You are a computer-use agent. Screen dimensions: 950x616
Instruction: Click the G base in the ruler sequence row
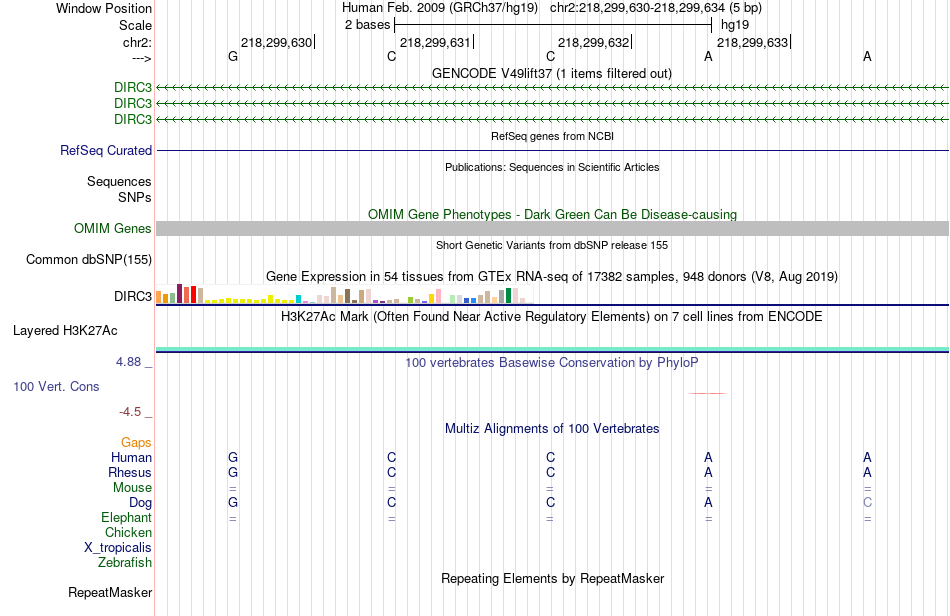pyautogui.click(x=233, y=56)
